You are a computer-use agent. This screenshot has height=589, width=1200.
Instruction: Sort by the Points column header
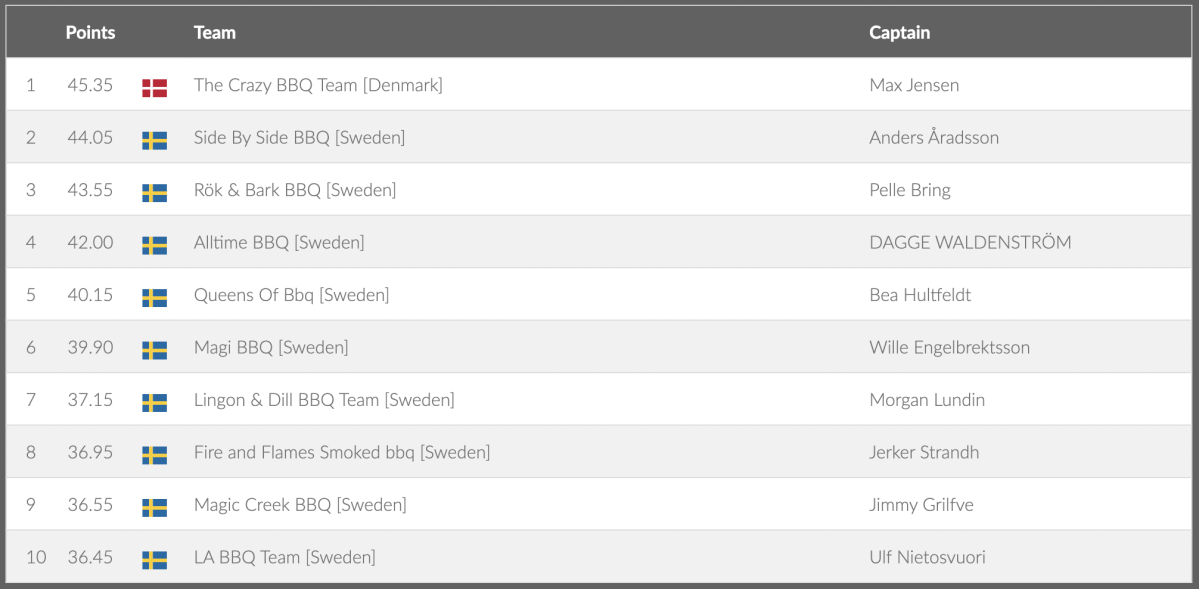point(90,33)
